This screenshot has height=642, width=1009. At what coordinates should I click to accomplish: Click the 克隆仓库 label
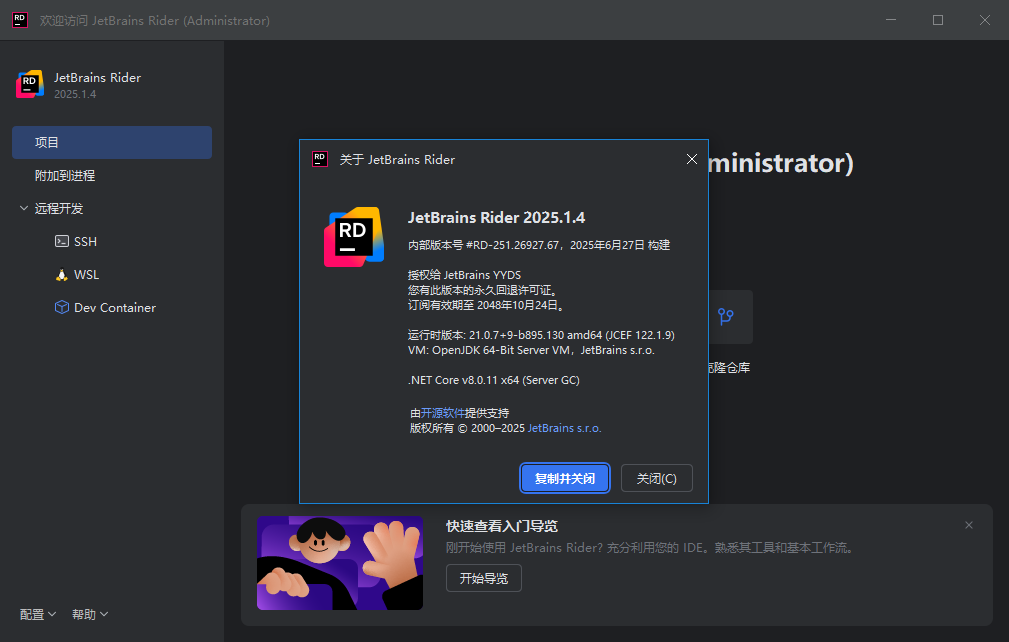[x=728, y=368]
